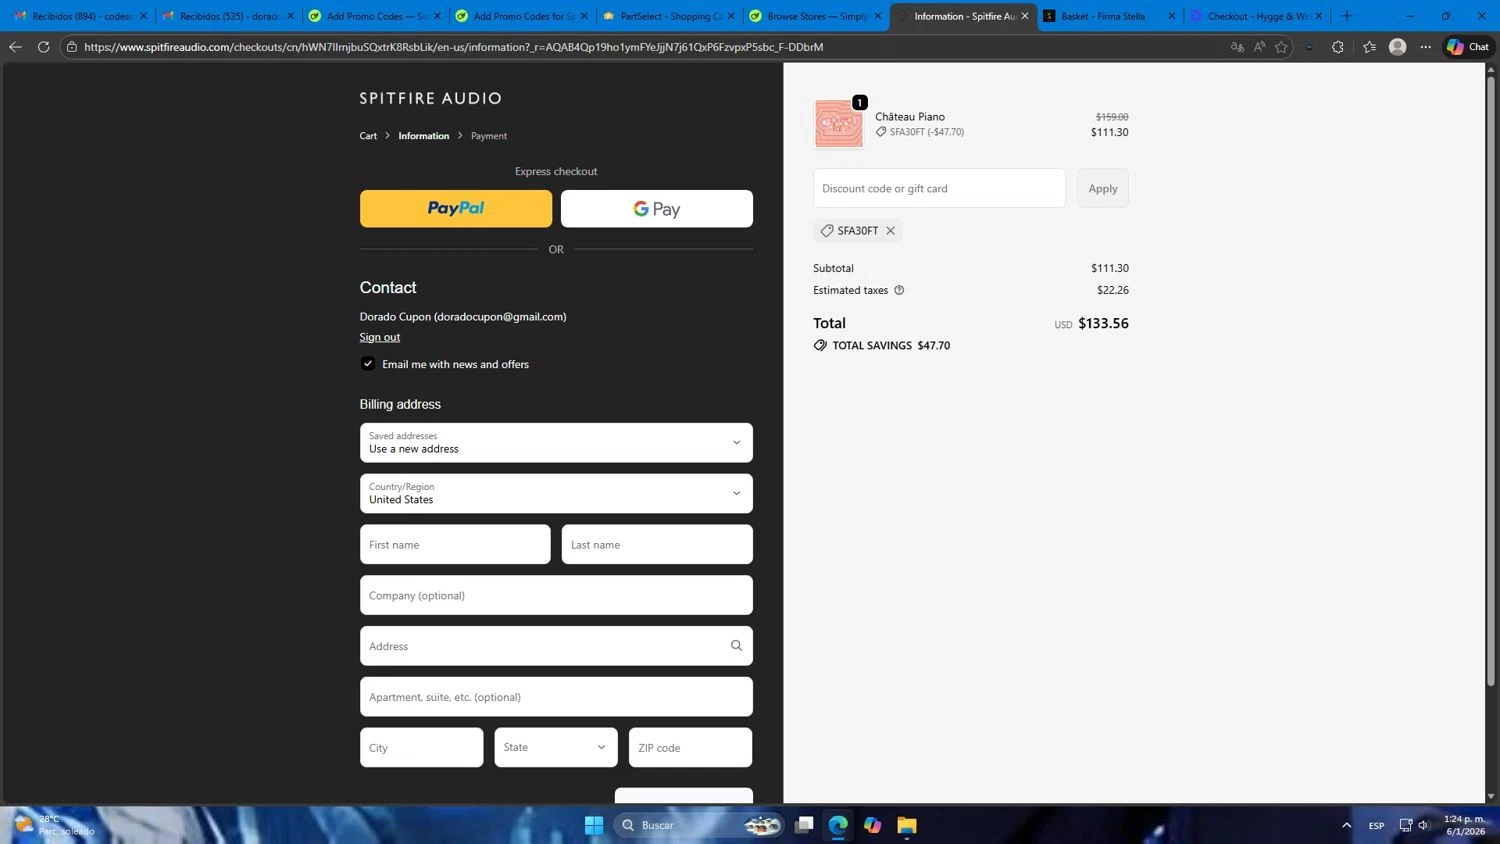This screenshot has height=844, width=1500.
Task: Switch to Recibidos (894) tab
Action: 81,16
